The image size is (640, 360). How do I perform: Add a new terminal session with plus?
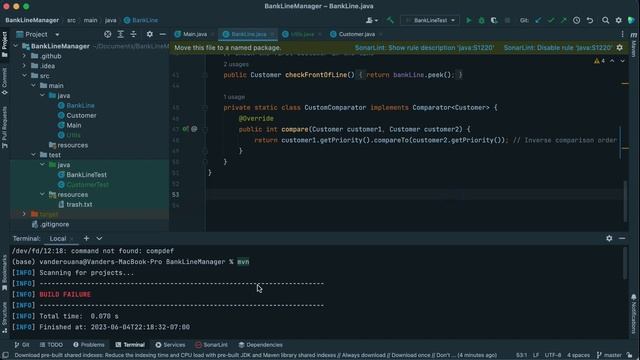coord(86,238)
